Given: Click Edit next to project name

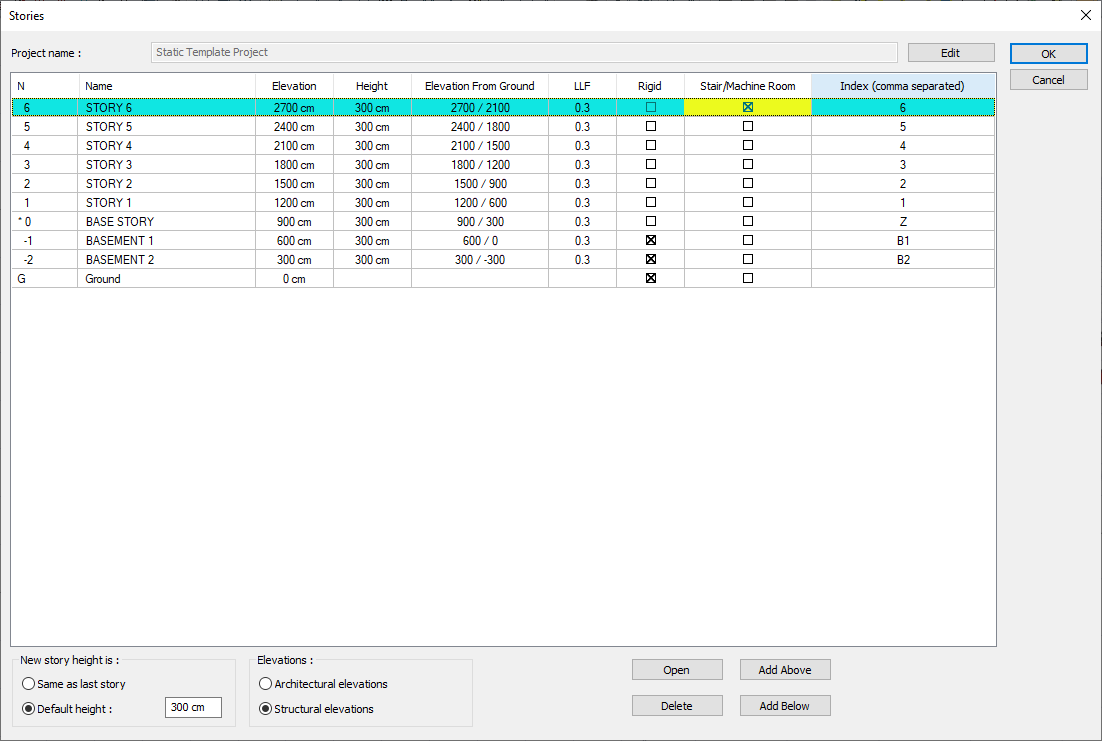Looking at the screenshot, I should point(950,53).
